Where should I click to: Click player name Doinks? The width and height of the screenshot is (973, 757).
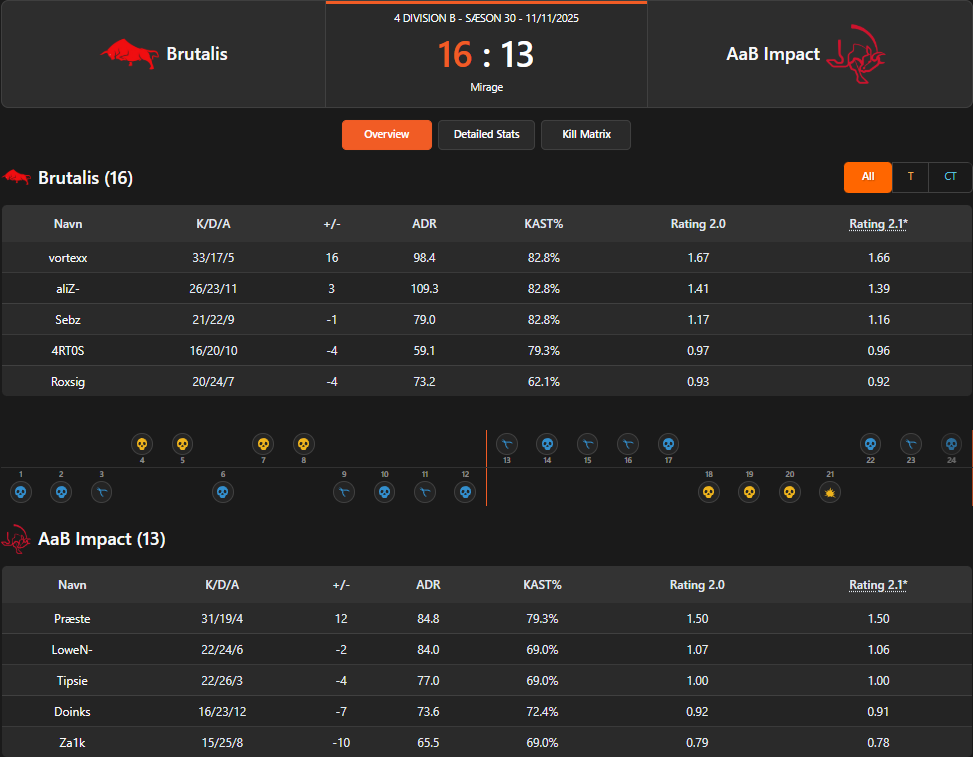coord(72,712)
